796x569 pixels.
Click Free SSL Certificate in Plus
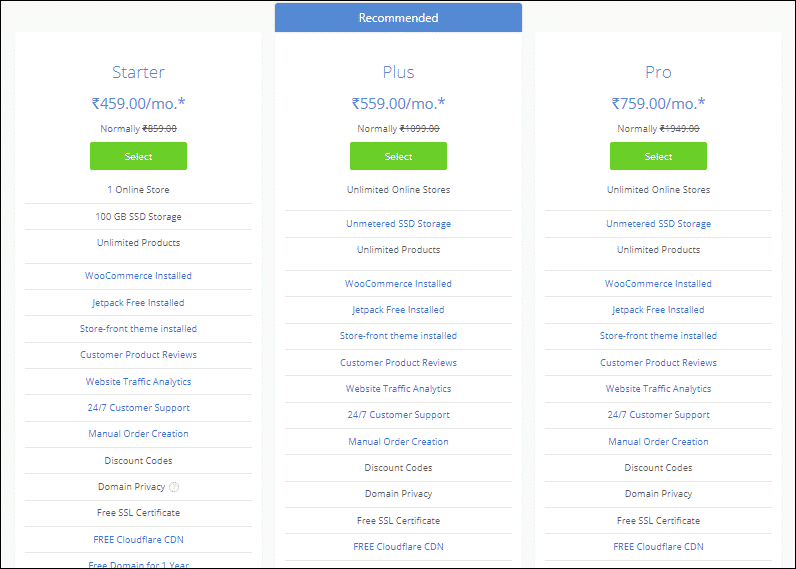point(399,521)
